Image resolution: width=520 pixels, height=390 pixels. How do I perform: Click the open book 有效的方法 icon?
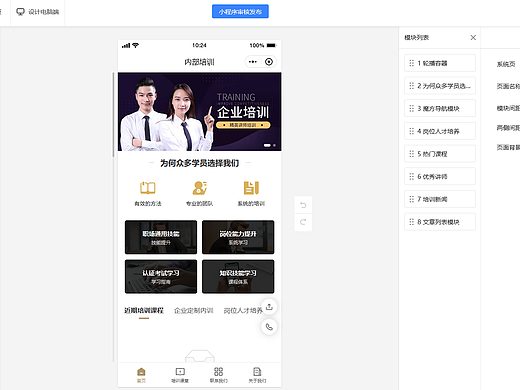148,188
